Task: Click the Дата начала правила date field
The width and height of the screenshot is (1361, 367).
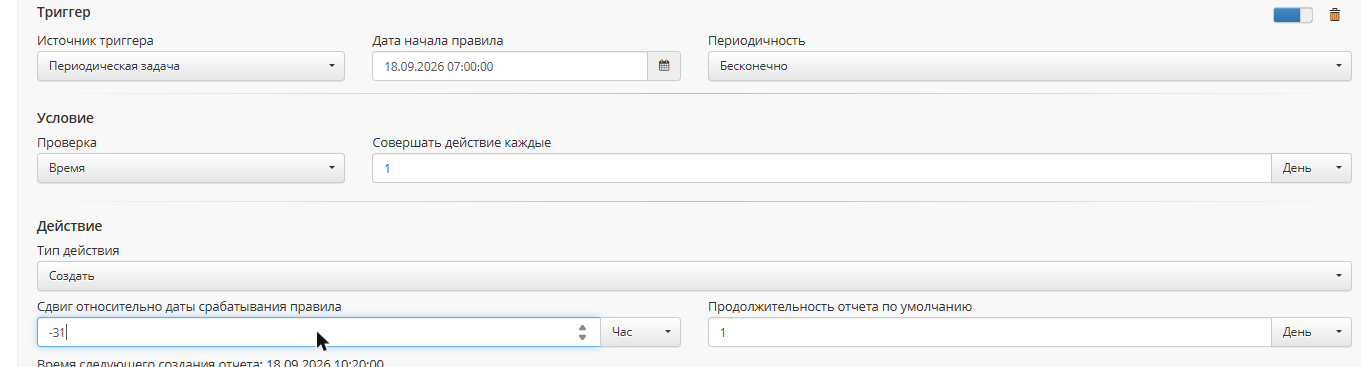Action: (x=510, y=66)
